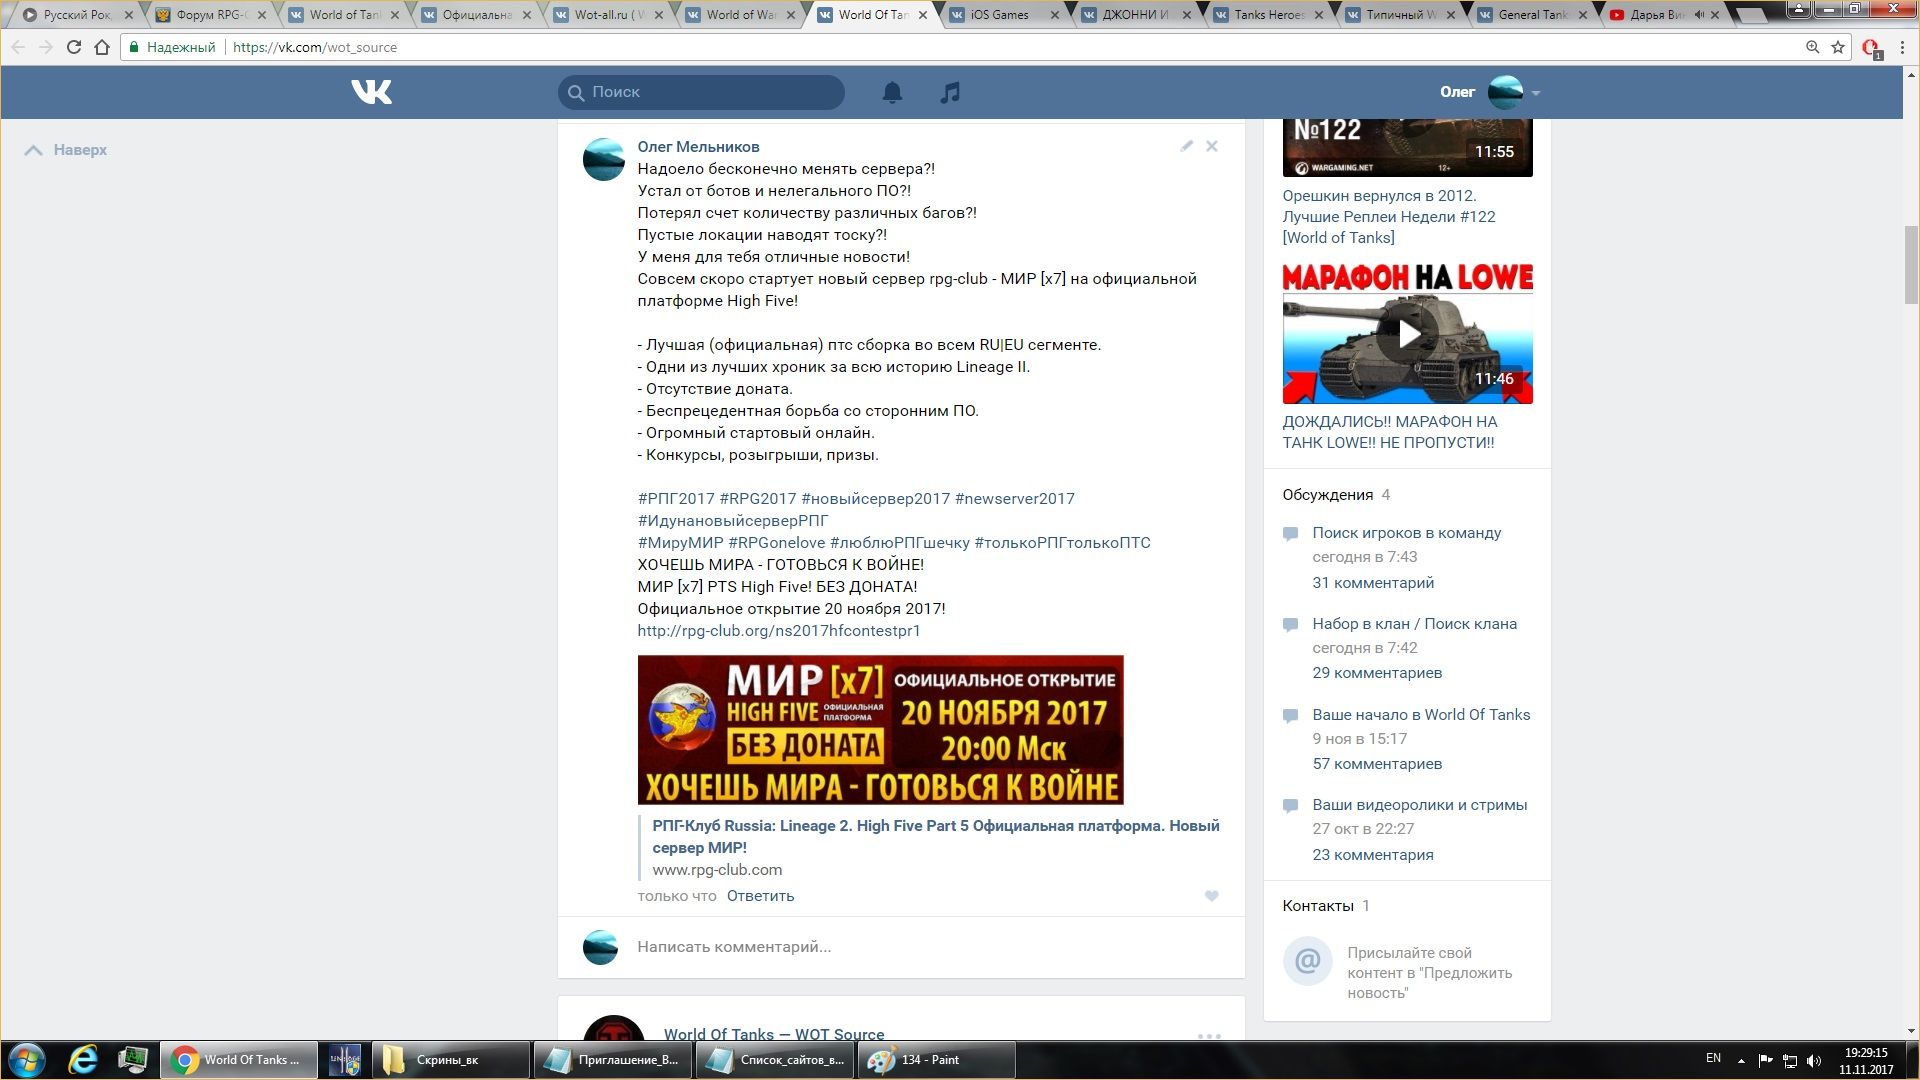
Task: Open the notifications bell
Action: click(892, 92)
